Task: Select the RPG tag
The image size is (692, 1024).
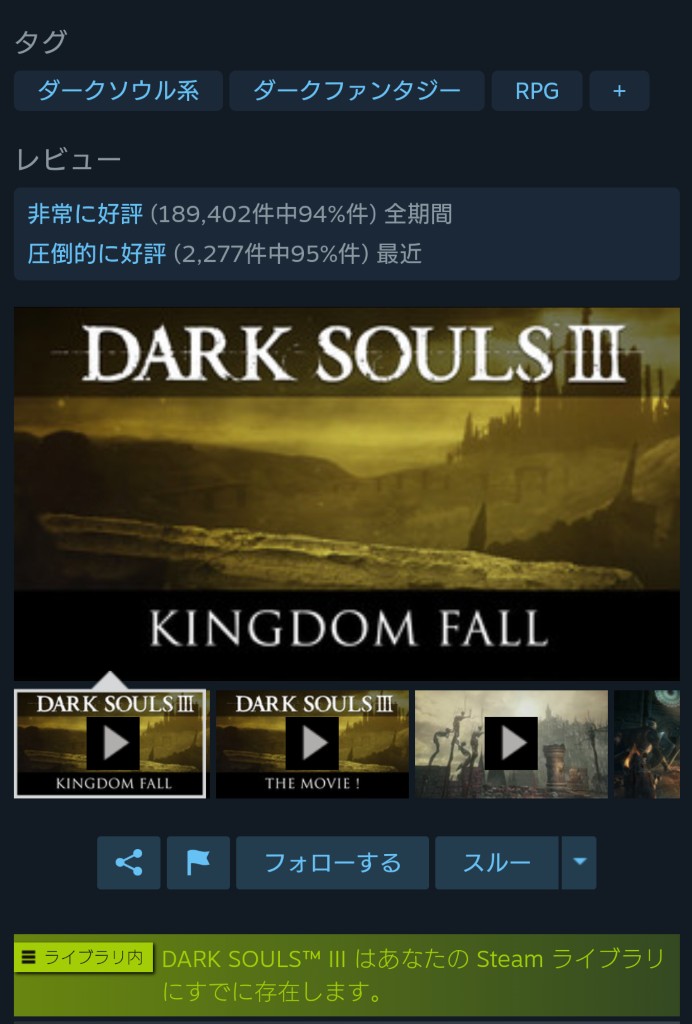Action: [537, 91]
